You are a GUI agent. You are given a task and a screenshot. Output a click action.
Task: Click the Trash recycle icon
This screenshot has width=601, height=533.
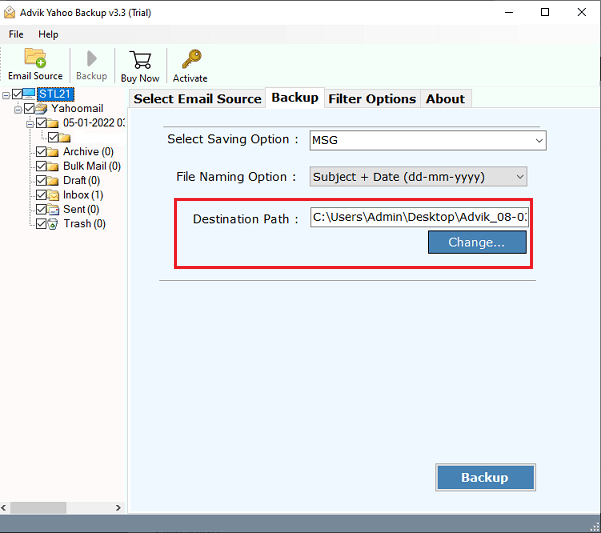53,224
